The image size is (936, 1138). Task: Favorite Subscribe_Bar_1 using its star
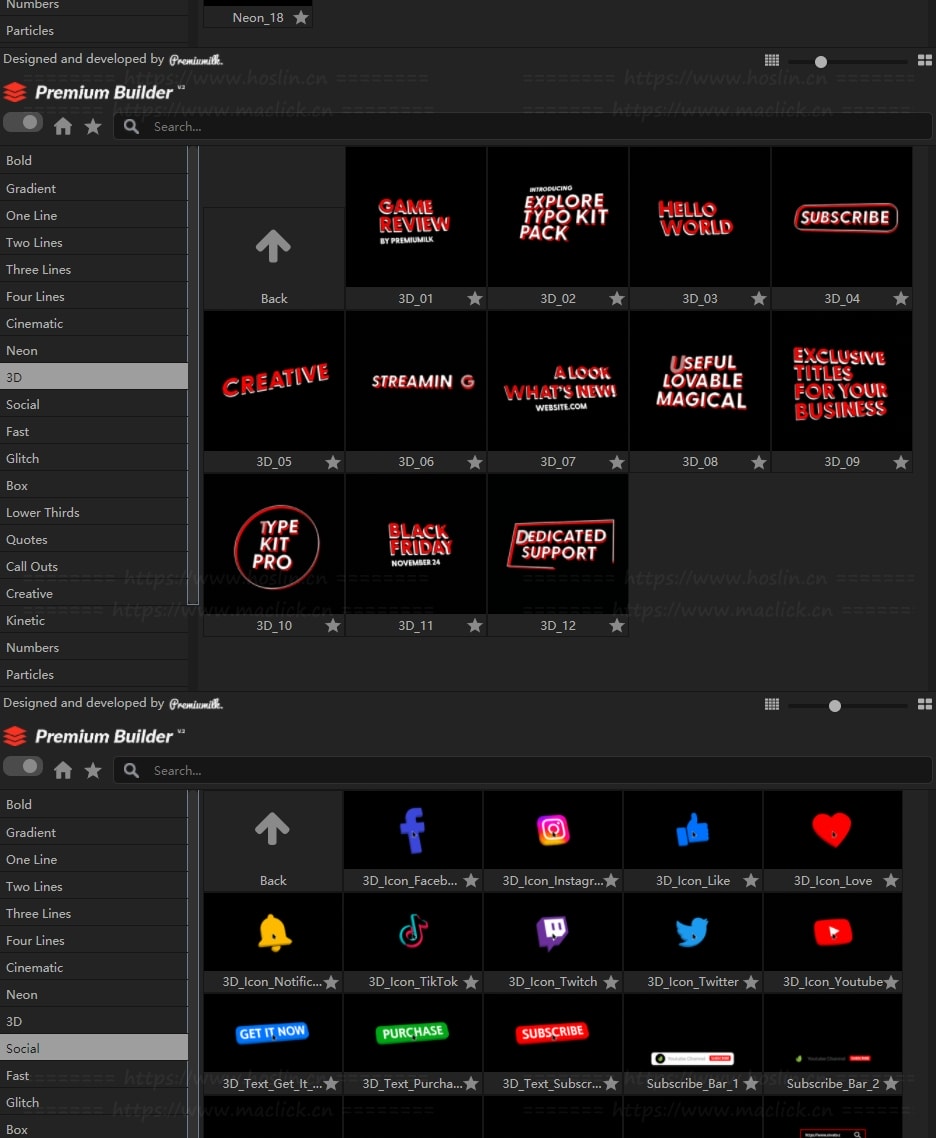(751, 1084)
